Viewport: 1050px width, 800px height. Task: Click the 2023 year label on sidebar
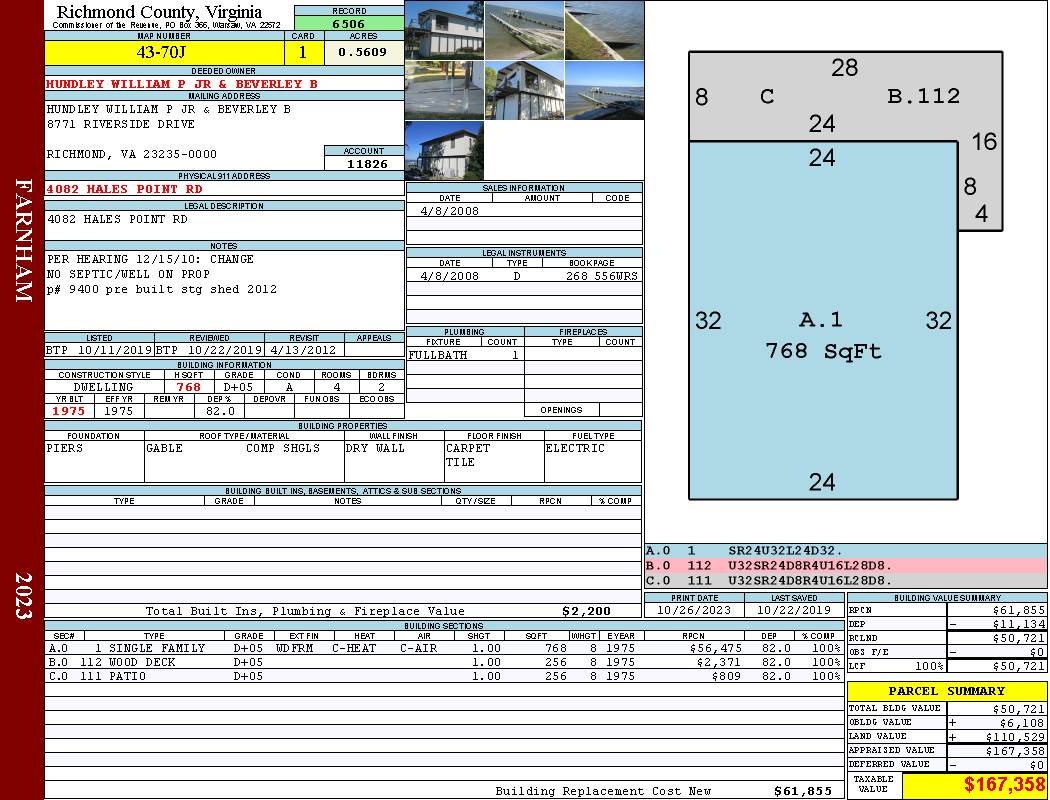coord(23,596)
